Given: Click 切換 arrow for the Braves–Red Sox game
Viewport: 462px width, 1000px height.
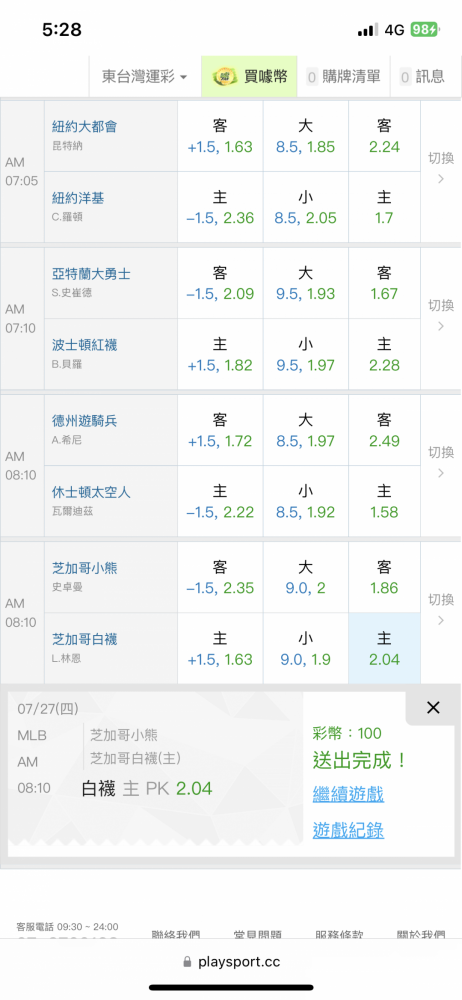Looking at the screenshot, I should click(x=441, y=316).
